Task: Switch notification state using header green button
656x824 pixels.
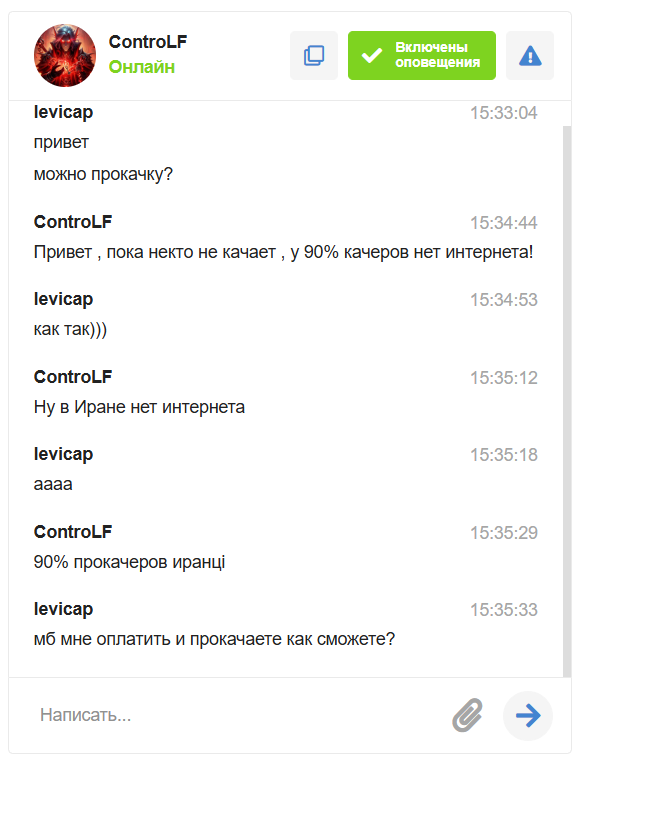Action: click(x=421, y=55)
